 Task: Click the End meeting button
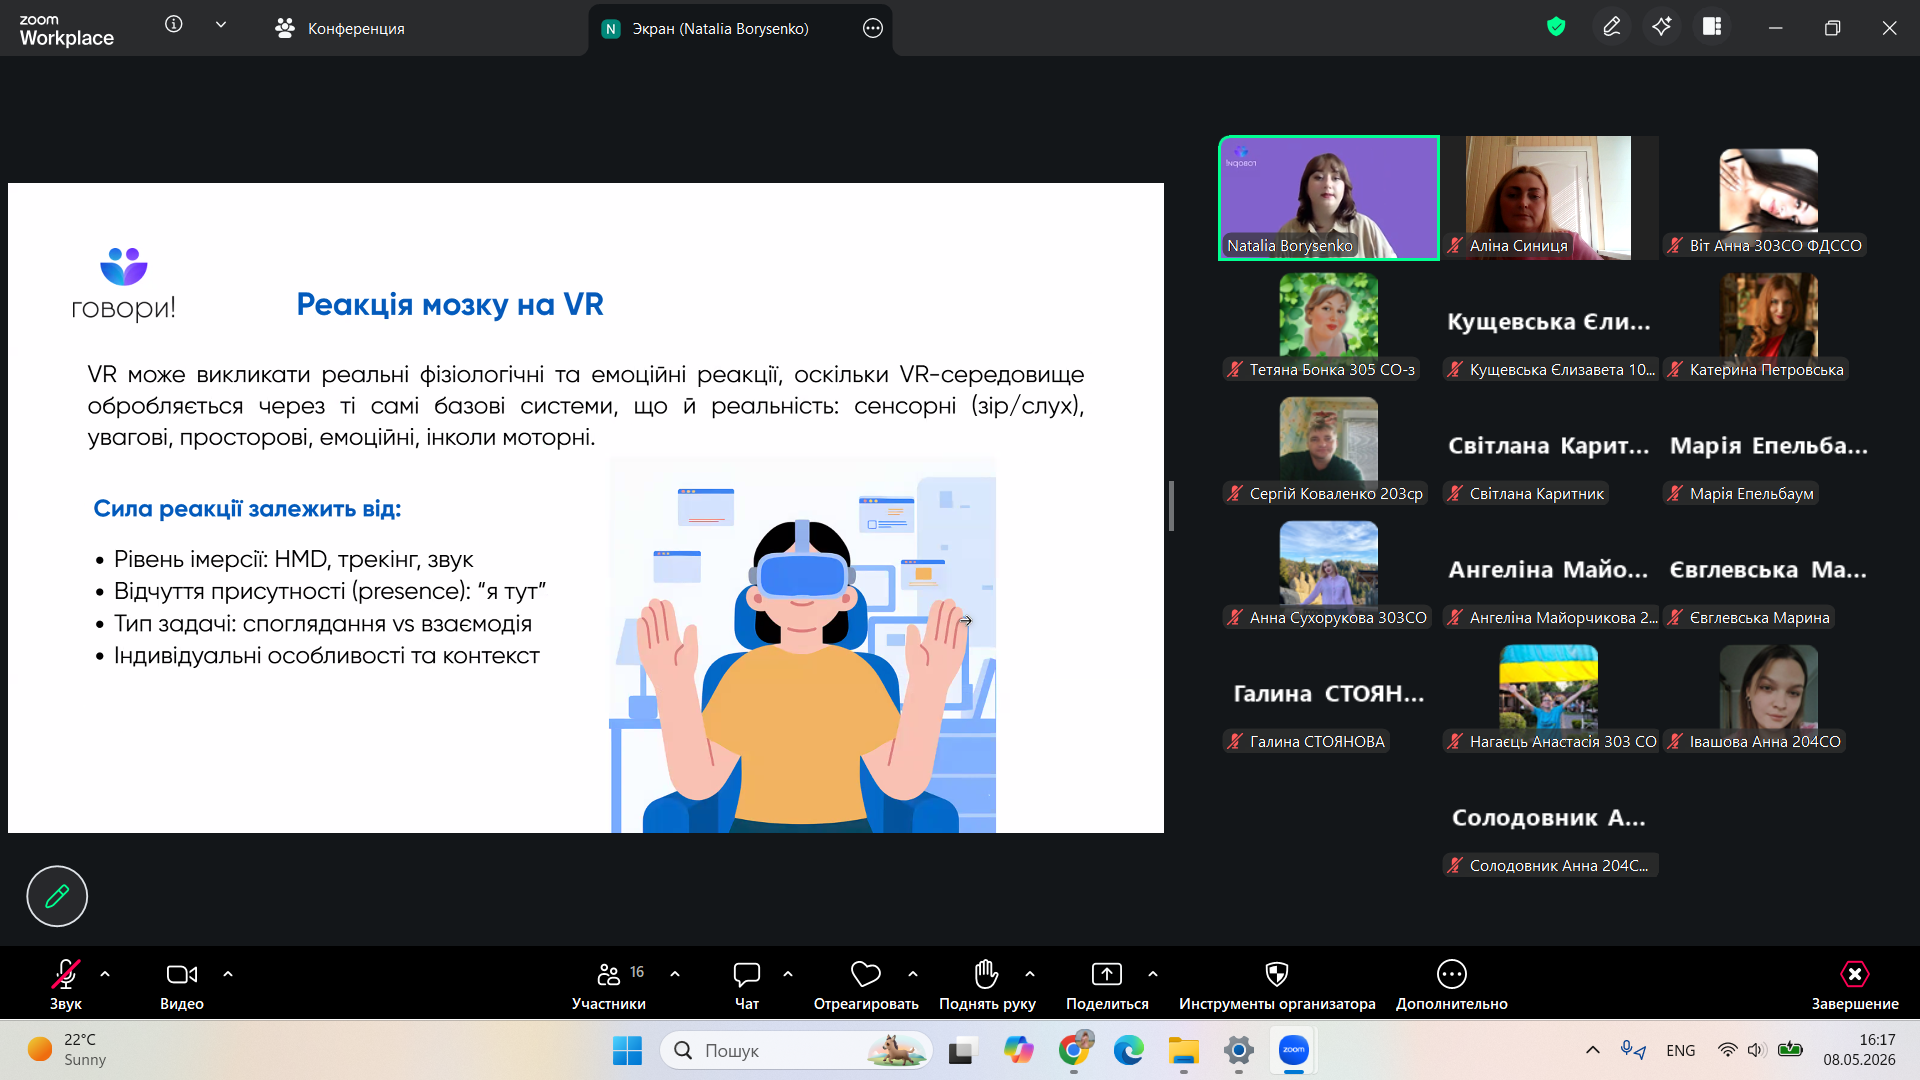1855,986
